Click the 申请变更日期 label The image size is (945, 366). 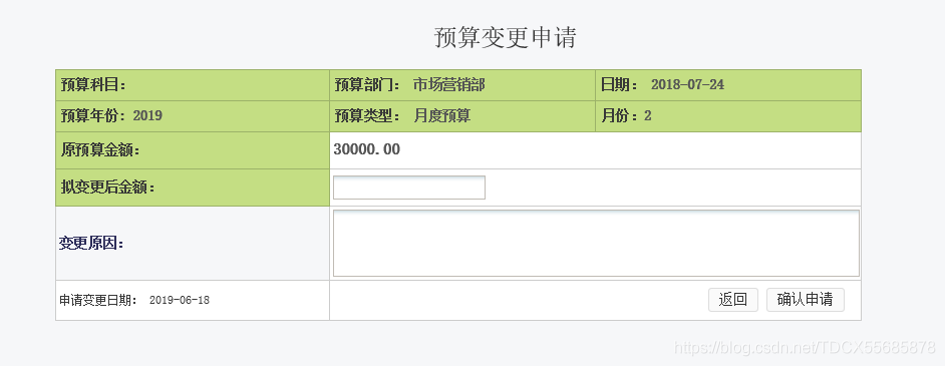coord(99,300)
